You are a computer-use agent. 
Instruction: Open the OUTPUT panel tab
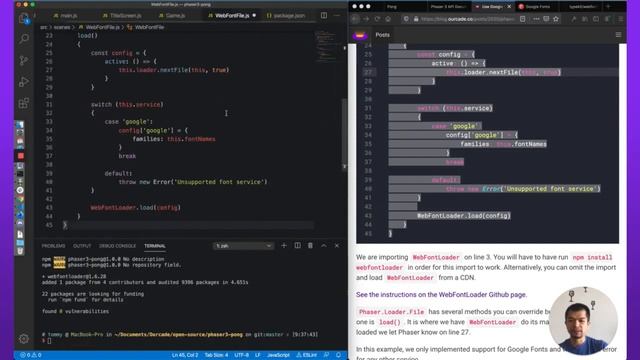click(82, 246)
